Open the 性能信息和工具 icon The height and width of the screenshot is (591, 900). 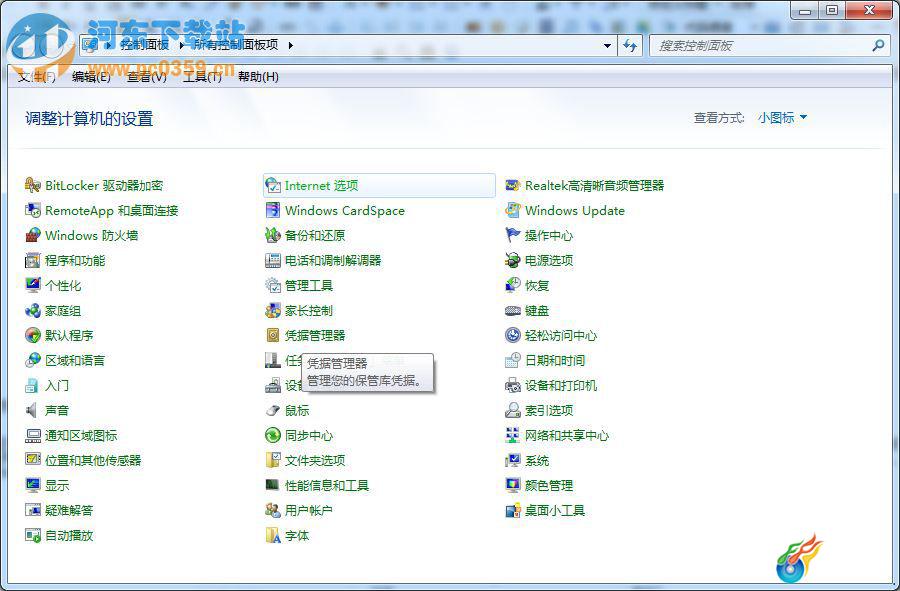[273, 485]
